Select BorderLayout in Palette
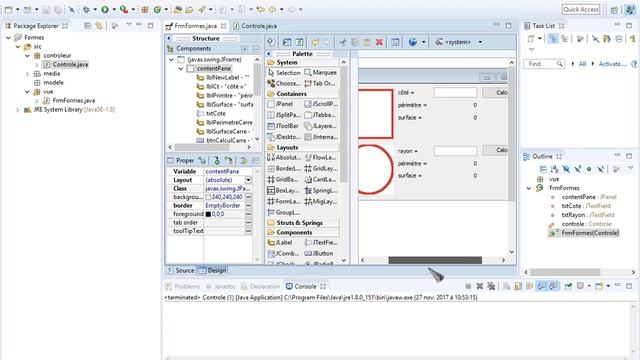The image size is (640, 360). point(284,169)
